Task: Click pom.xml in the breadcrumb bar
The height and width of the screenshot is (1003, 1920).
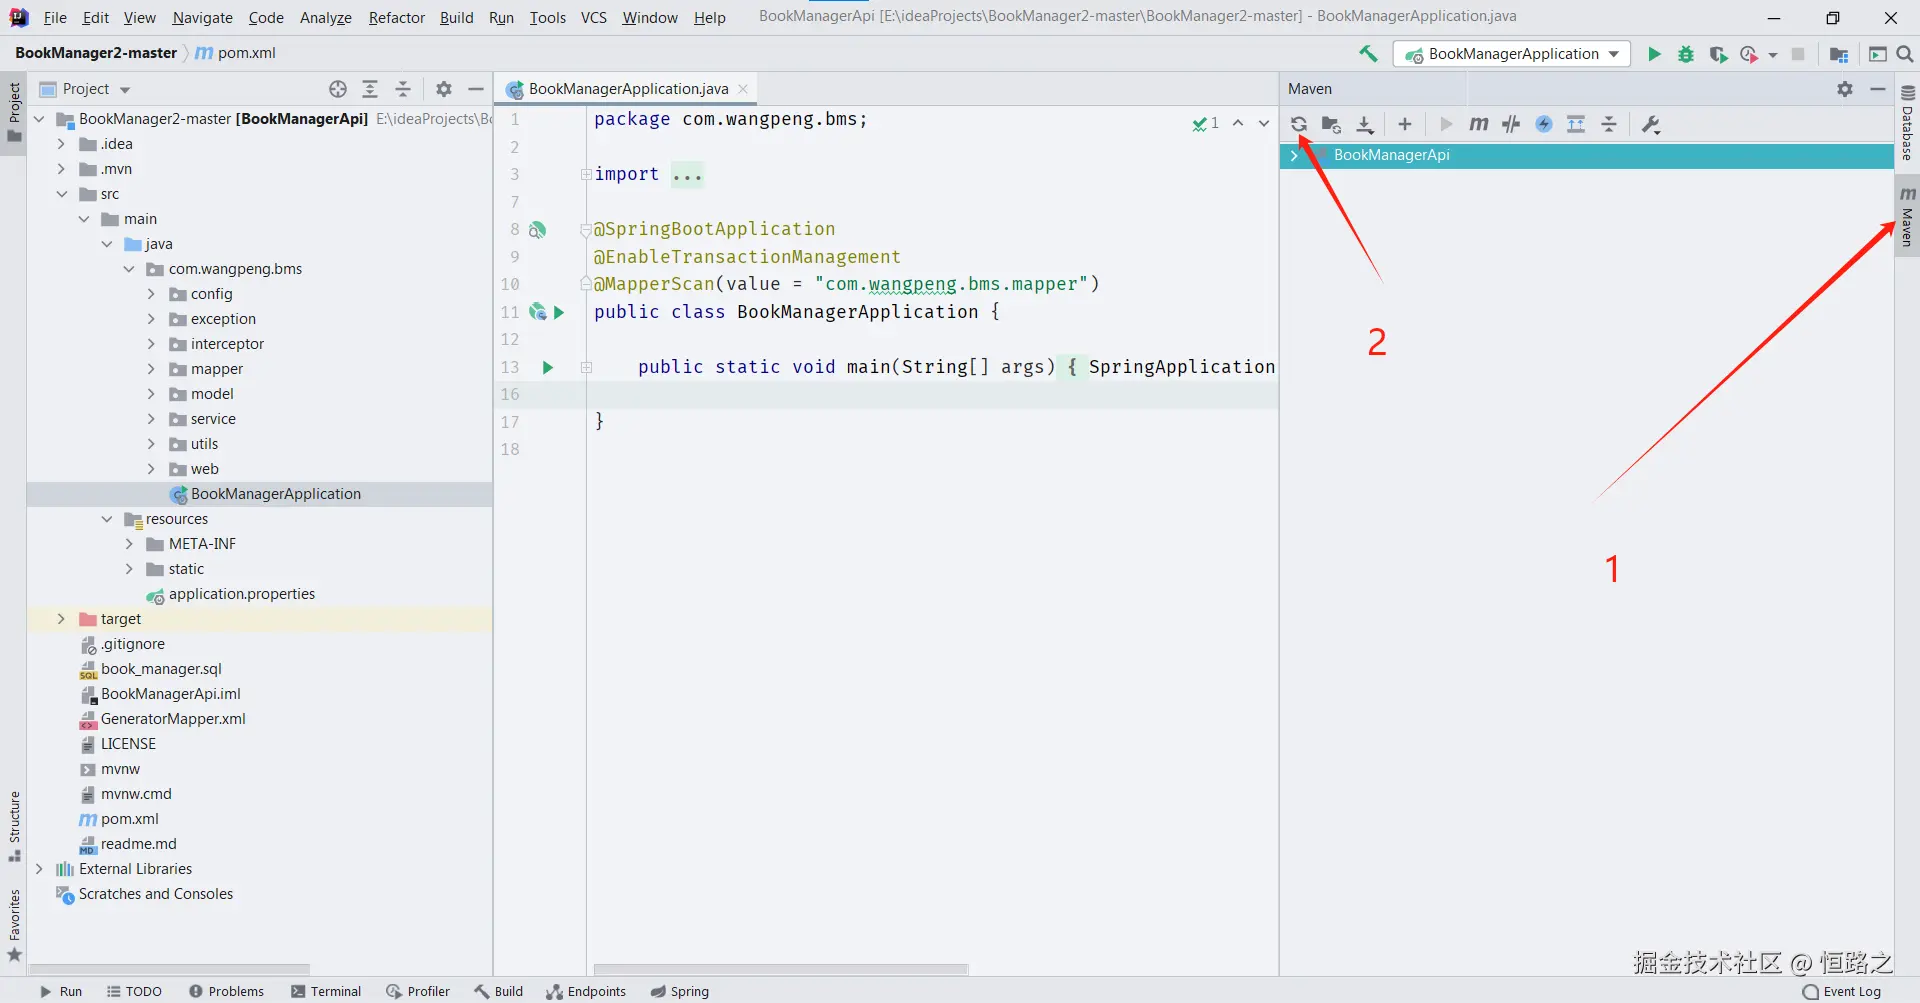Action: pyautogui.click(x=235, y=53)
